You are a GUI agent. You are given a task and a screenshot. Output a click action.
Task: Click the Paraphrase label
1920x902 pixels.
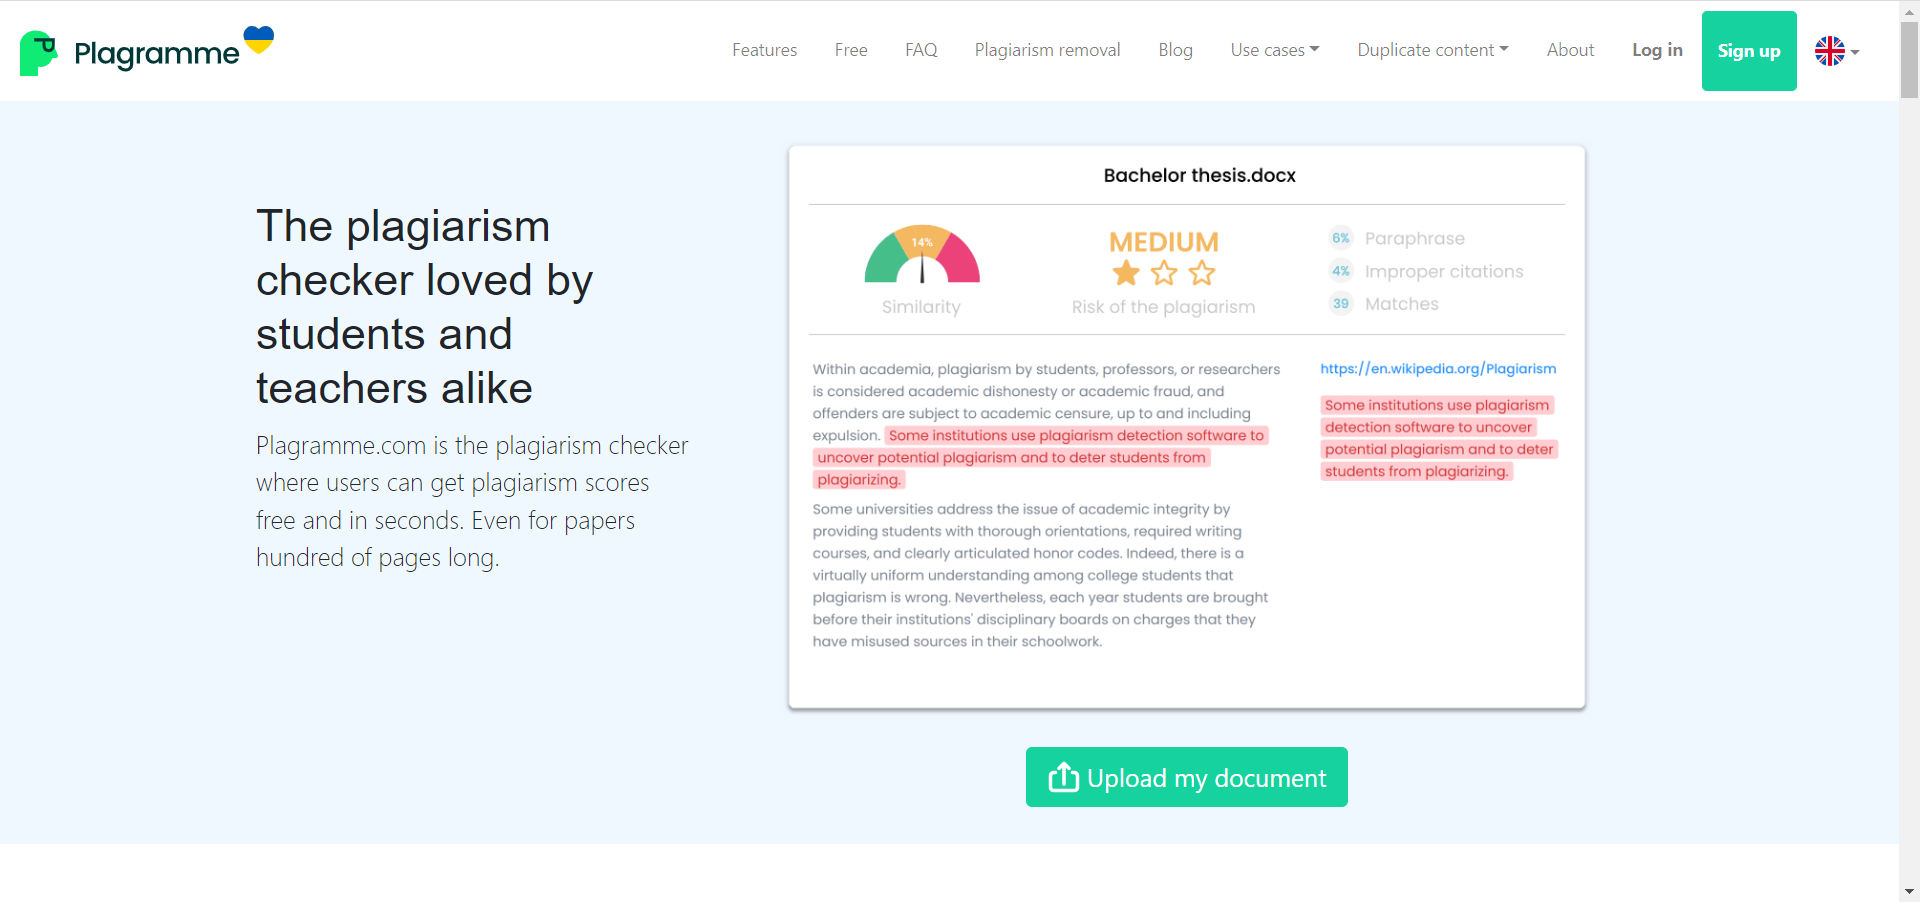pyautogui.click(x=1415, y=238)
